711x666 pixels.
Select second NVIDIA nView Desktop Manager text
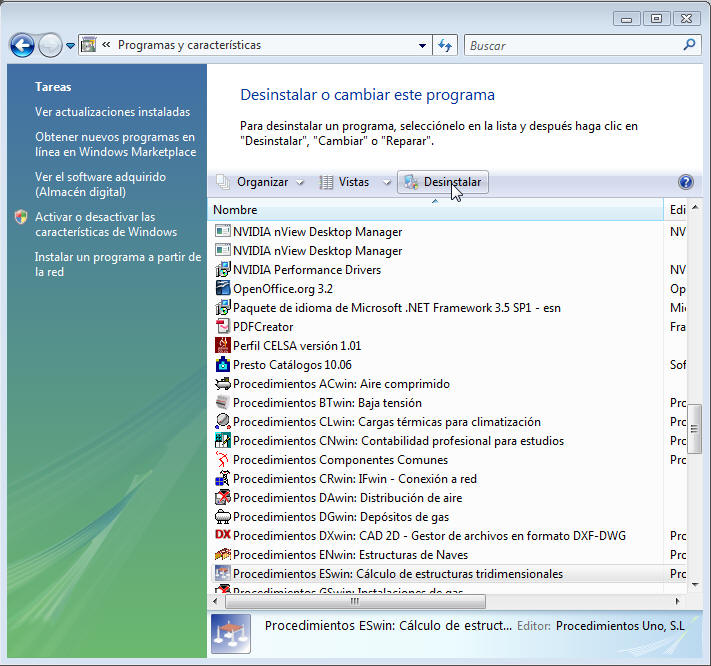(x=317, y=251)
